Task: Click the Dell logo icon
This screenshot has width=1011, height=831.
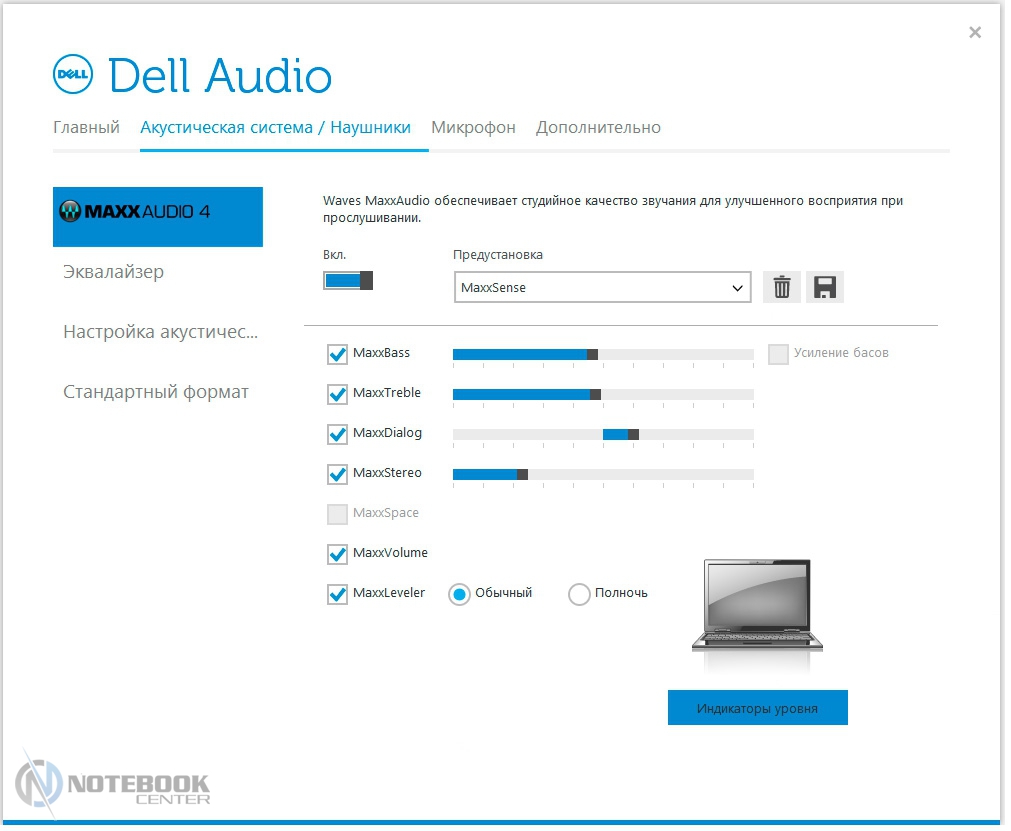Action: pyautogui.click(x=74, y=76)
